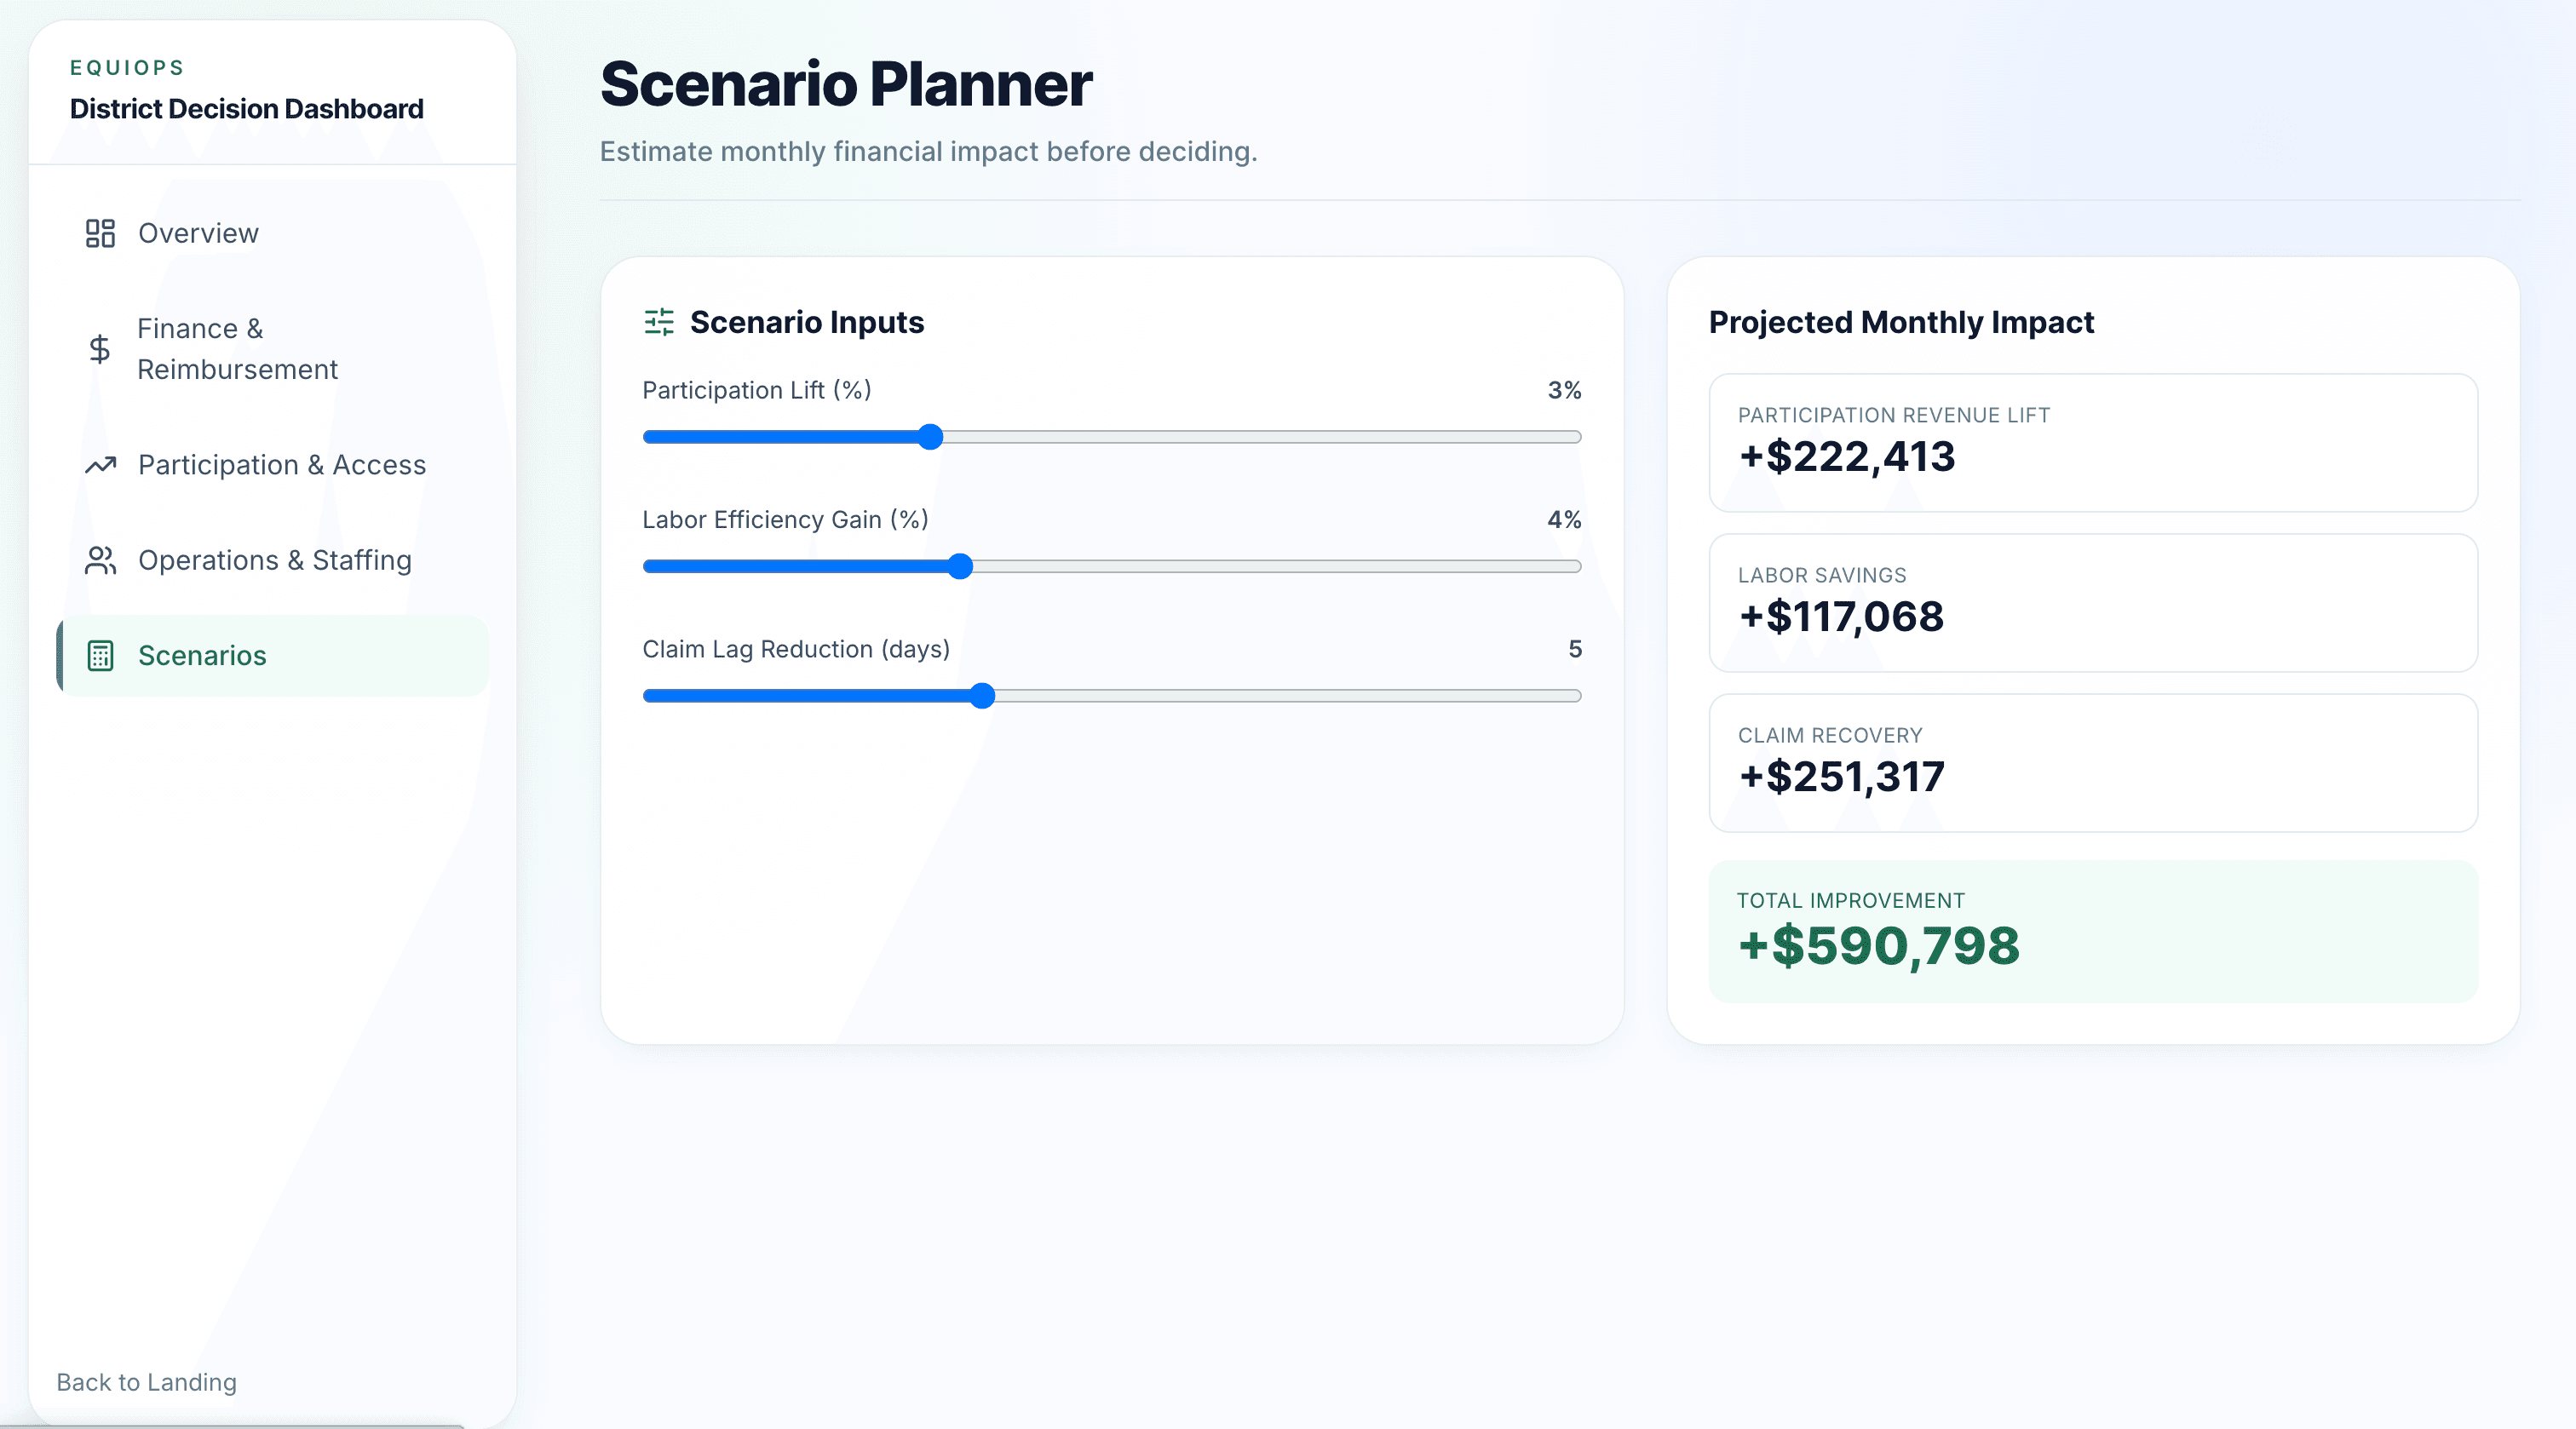
Task: Click the Labor Efficiency Gain slider handle
Action: pyautogui.click(x=960, y=566)
